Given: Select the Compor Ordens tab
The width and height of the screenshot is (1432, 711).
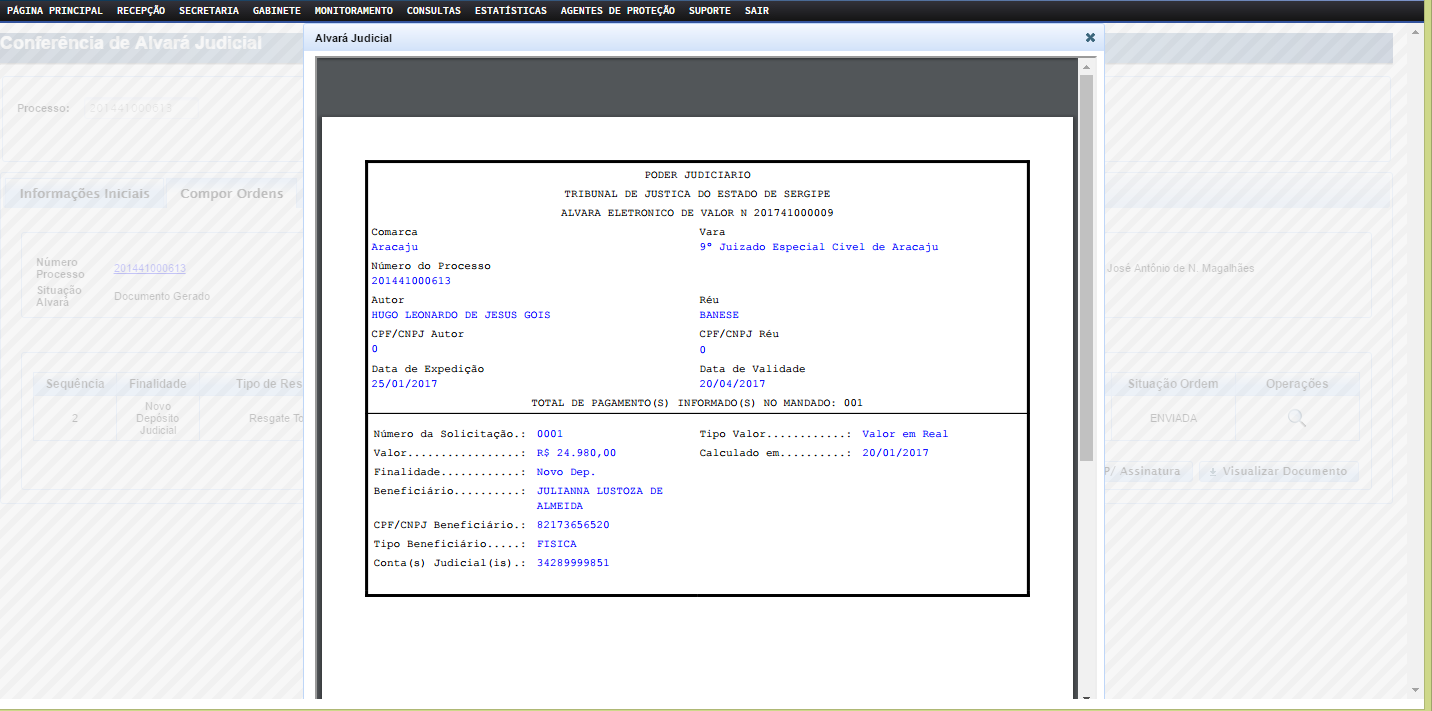Looking at the screenshot, I should click(231, 193).
